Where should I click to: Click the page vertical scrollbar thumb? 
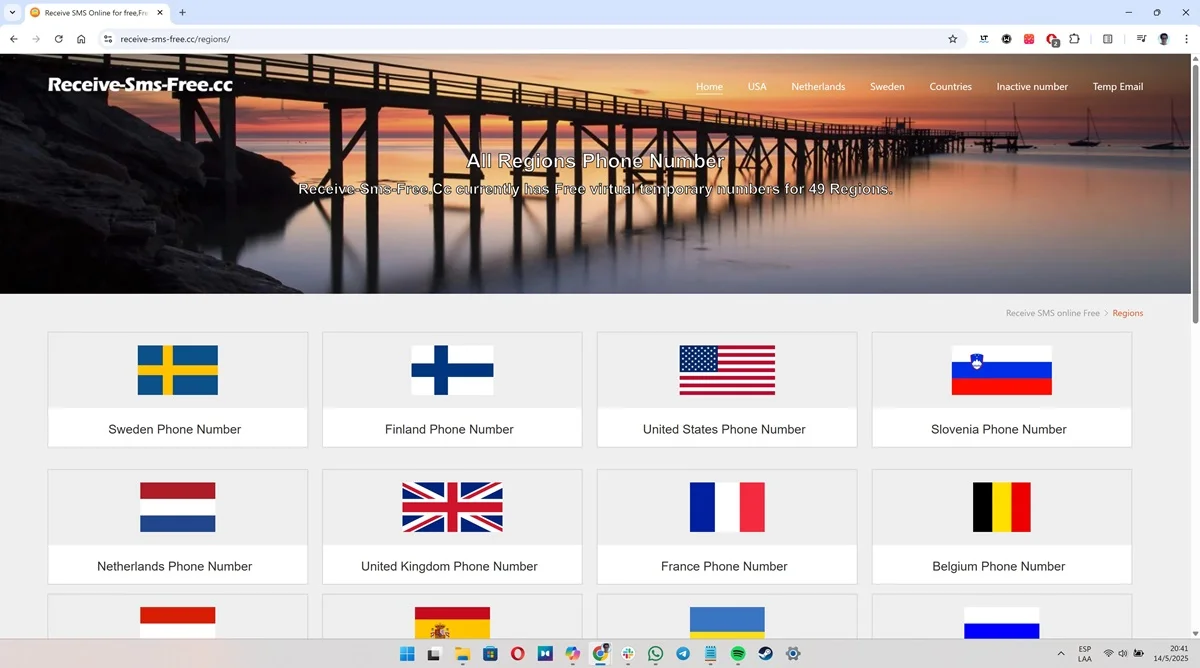point(1195,192)
